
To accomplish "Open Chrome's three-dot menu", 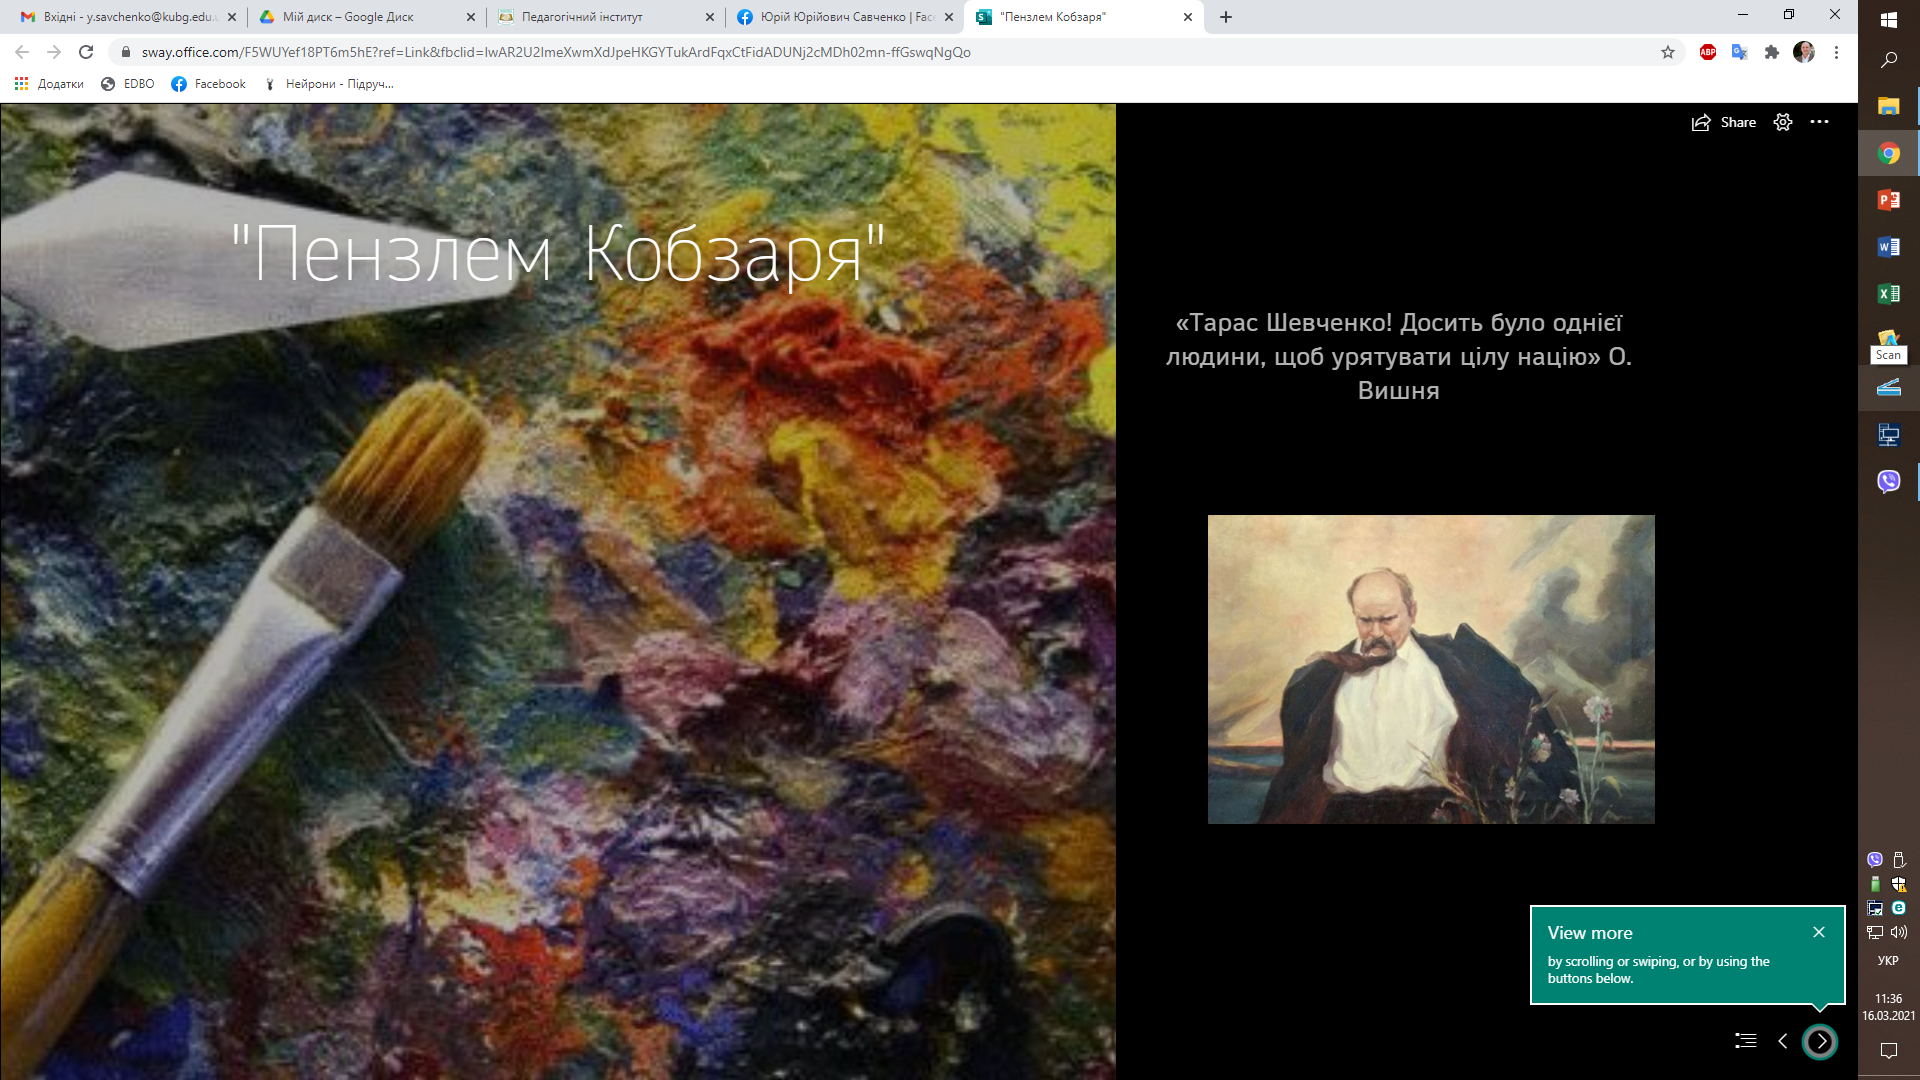I will [1836, 52].
